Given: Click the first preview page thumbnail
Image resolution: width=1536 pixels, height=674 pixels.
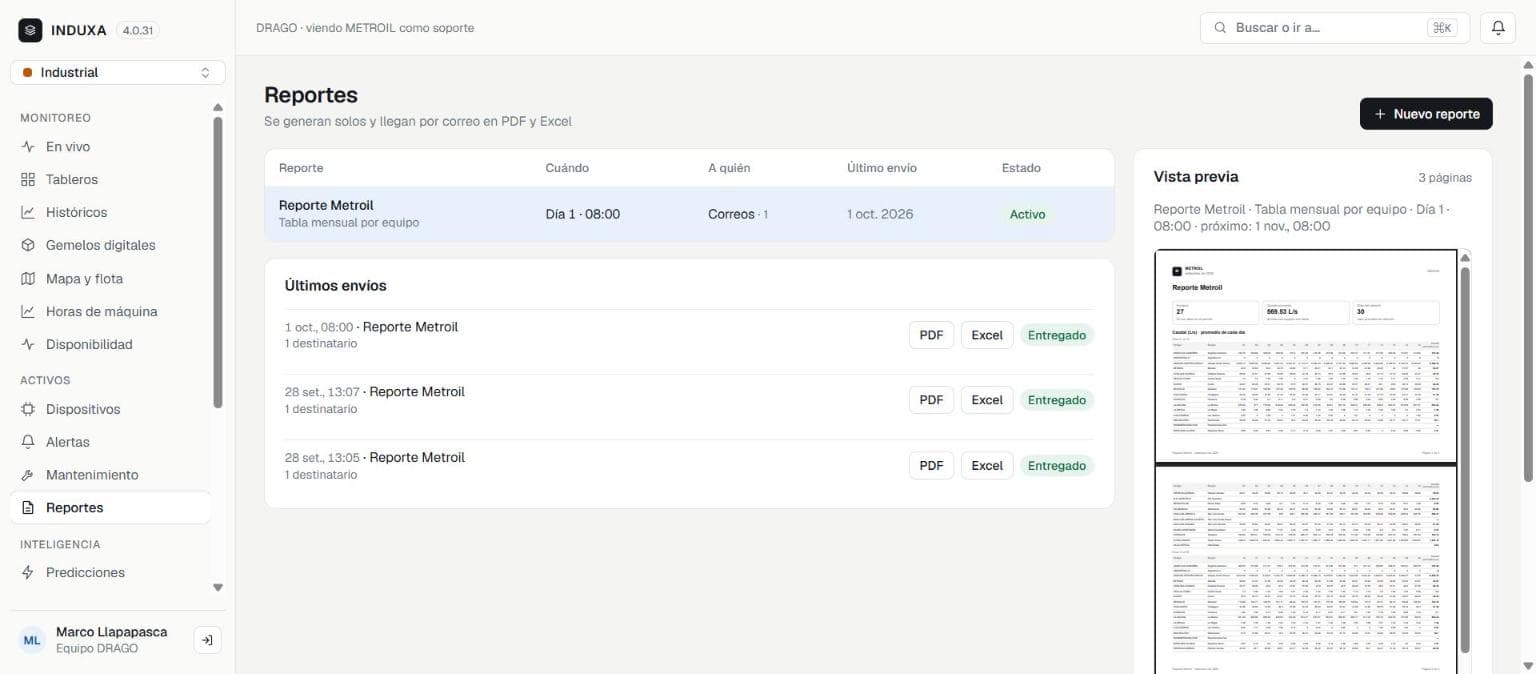Looking at the screenshot, I should 1306,356.
